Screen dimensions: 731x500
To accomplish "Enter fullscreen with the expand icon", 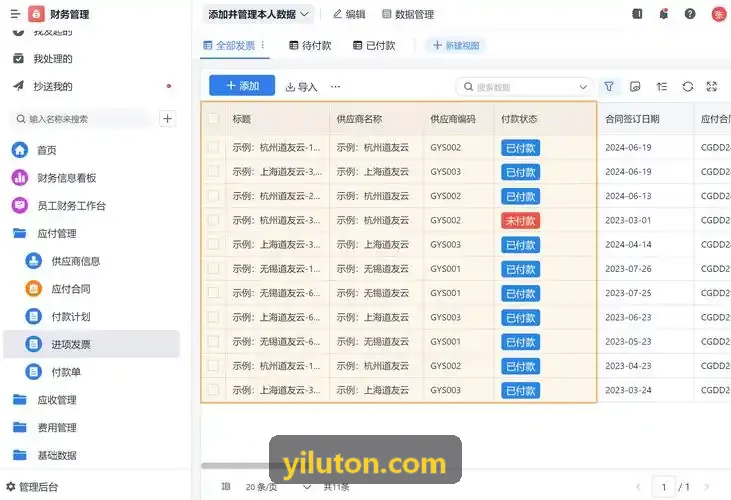I will (x=712, y=86).
